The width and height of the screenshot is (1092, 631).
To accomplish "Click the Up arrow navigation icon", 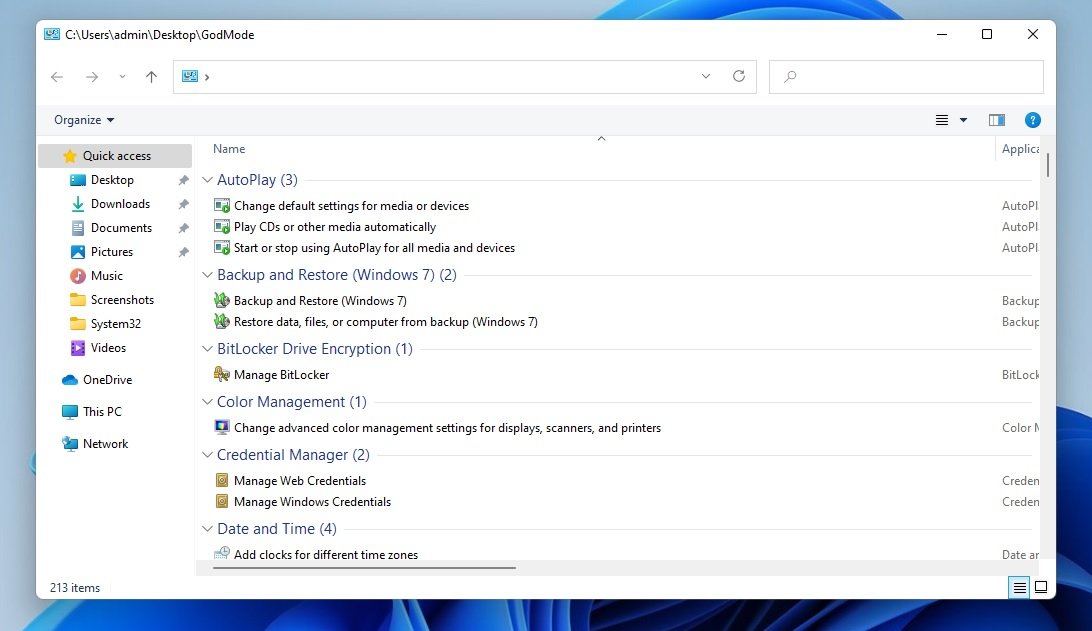I will tap(151, 77).
